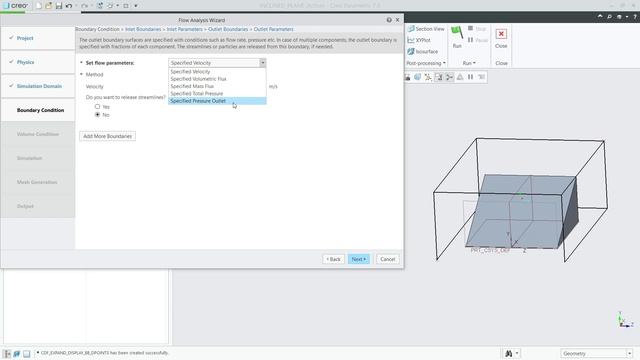Click the Regenerate icon in the top toolbar
640x360 pixels.
pyautogui.click(x=100, y=6)
